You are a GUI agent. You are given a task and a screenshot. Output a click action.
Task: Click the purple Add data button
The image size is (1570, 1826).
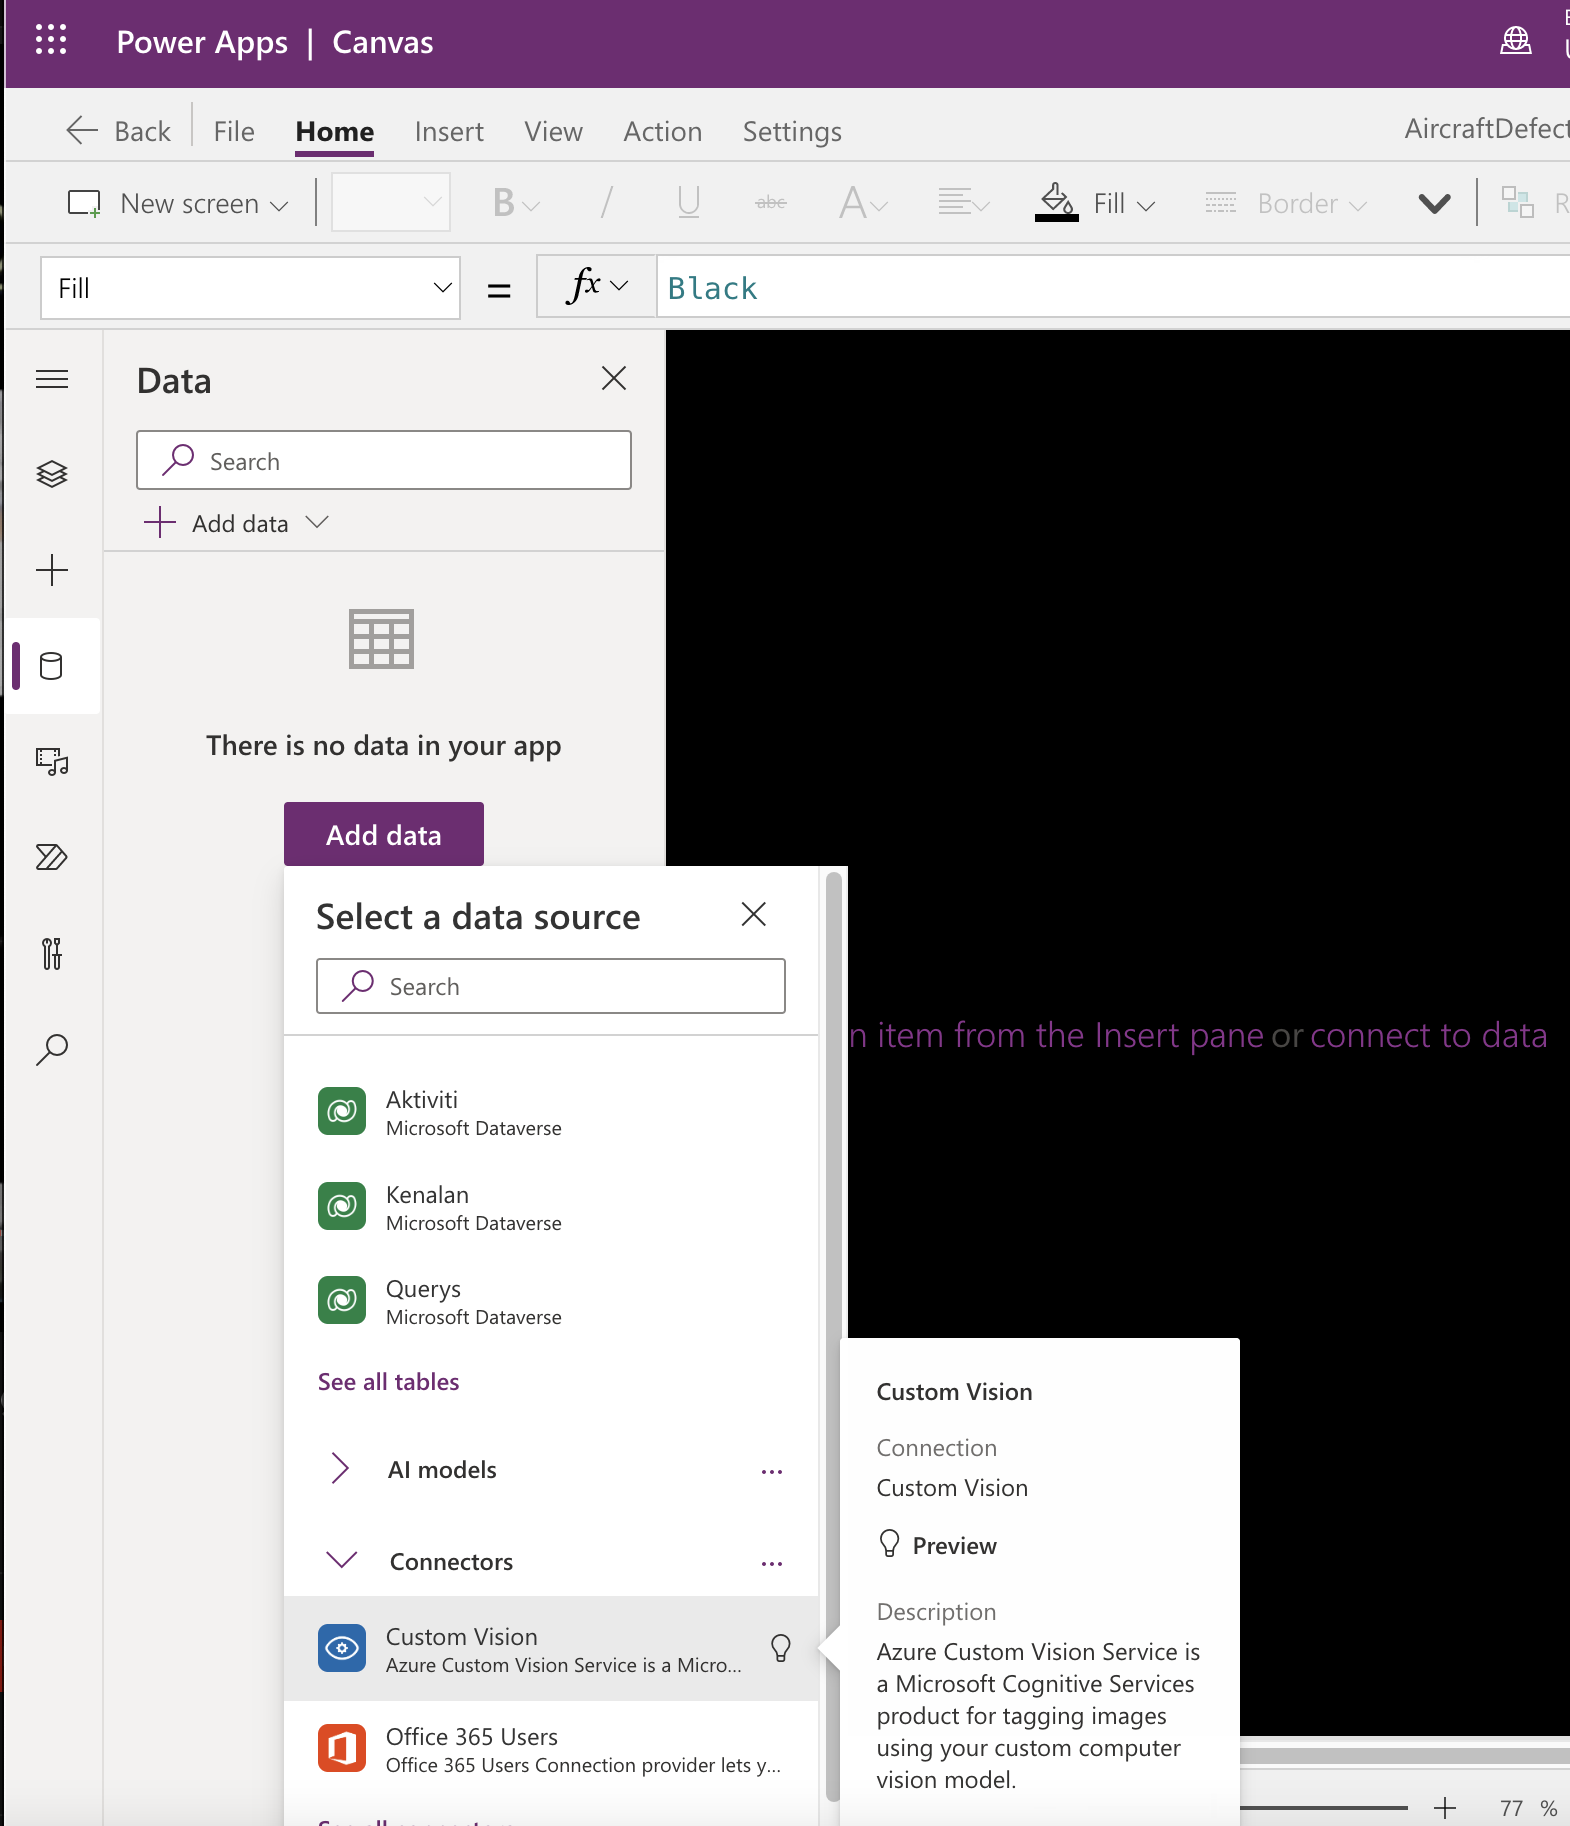click(384, 834)
